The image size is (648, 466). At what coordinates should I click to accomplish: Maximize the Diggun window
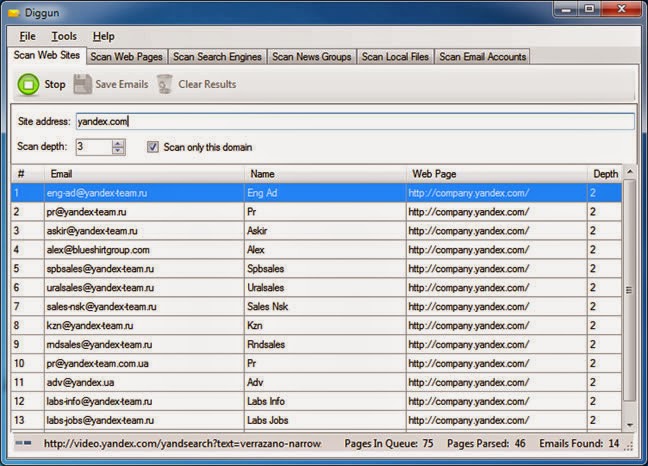tap(589, 9)
